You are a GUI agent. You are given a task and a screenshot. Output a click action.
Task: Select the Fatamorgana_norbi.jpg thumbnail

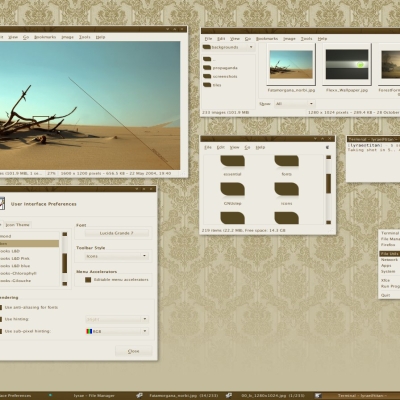(x=291, y=64)
